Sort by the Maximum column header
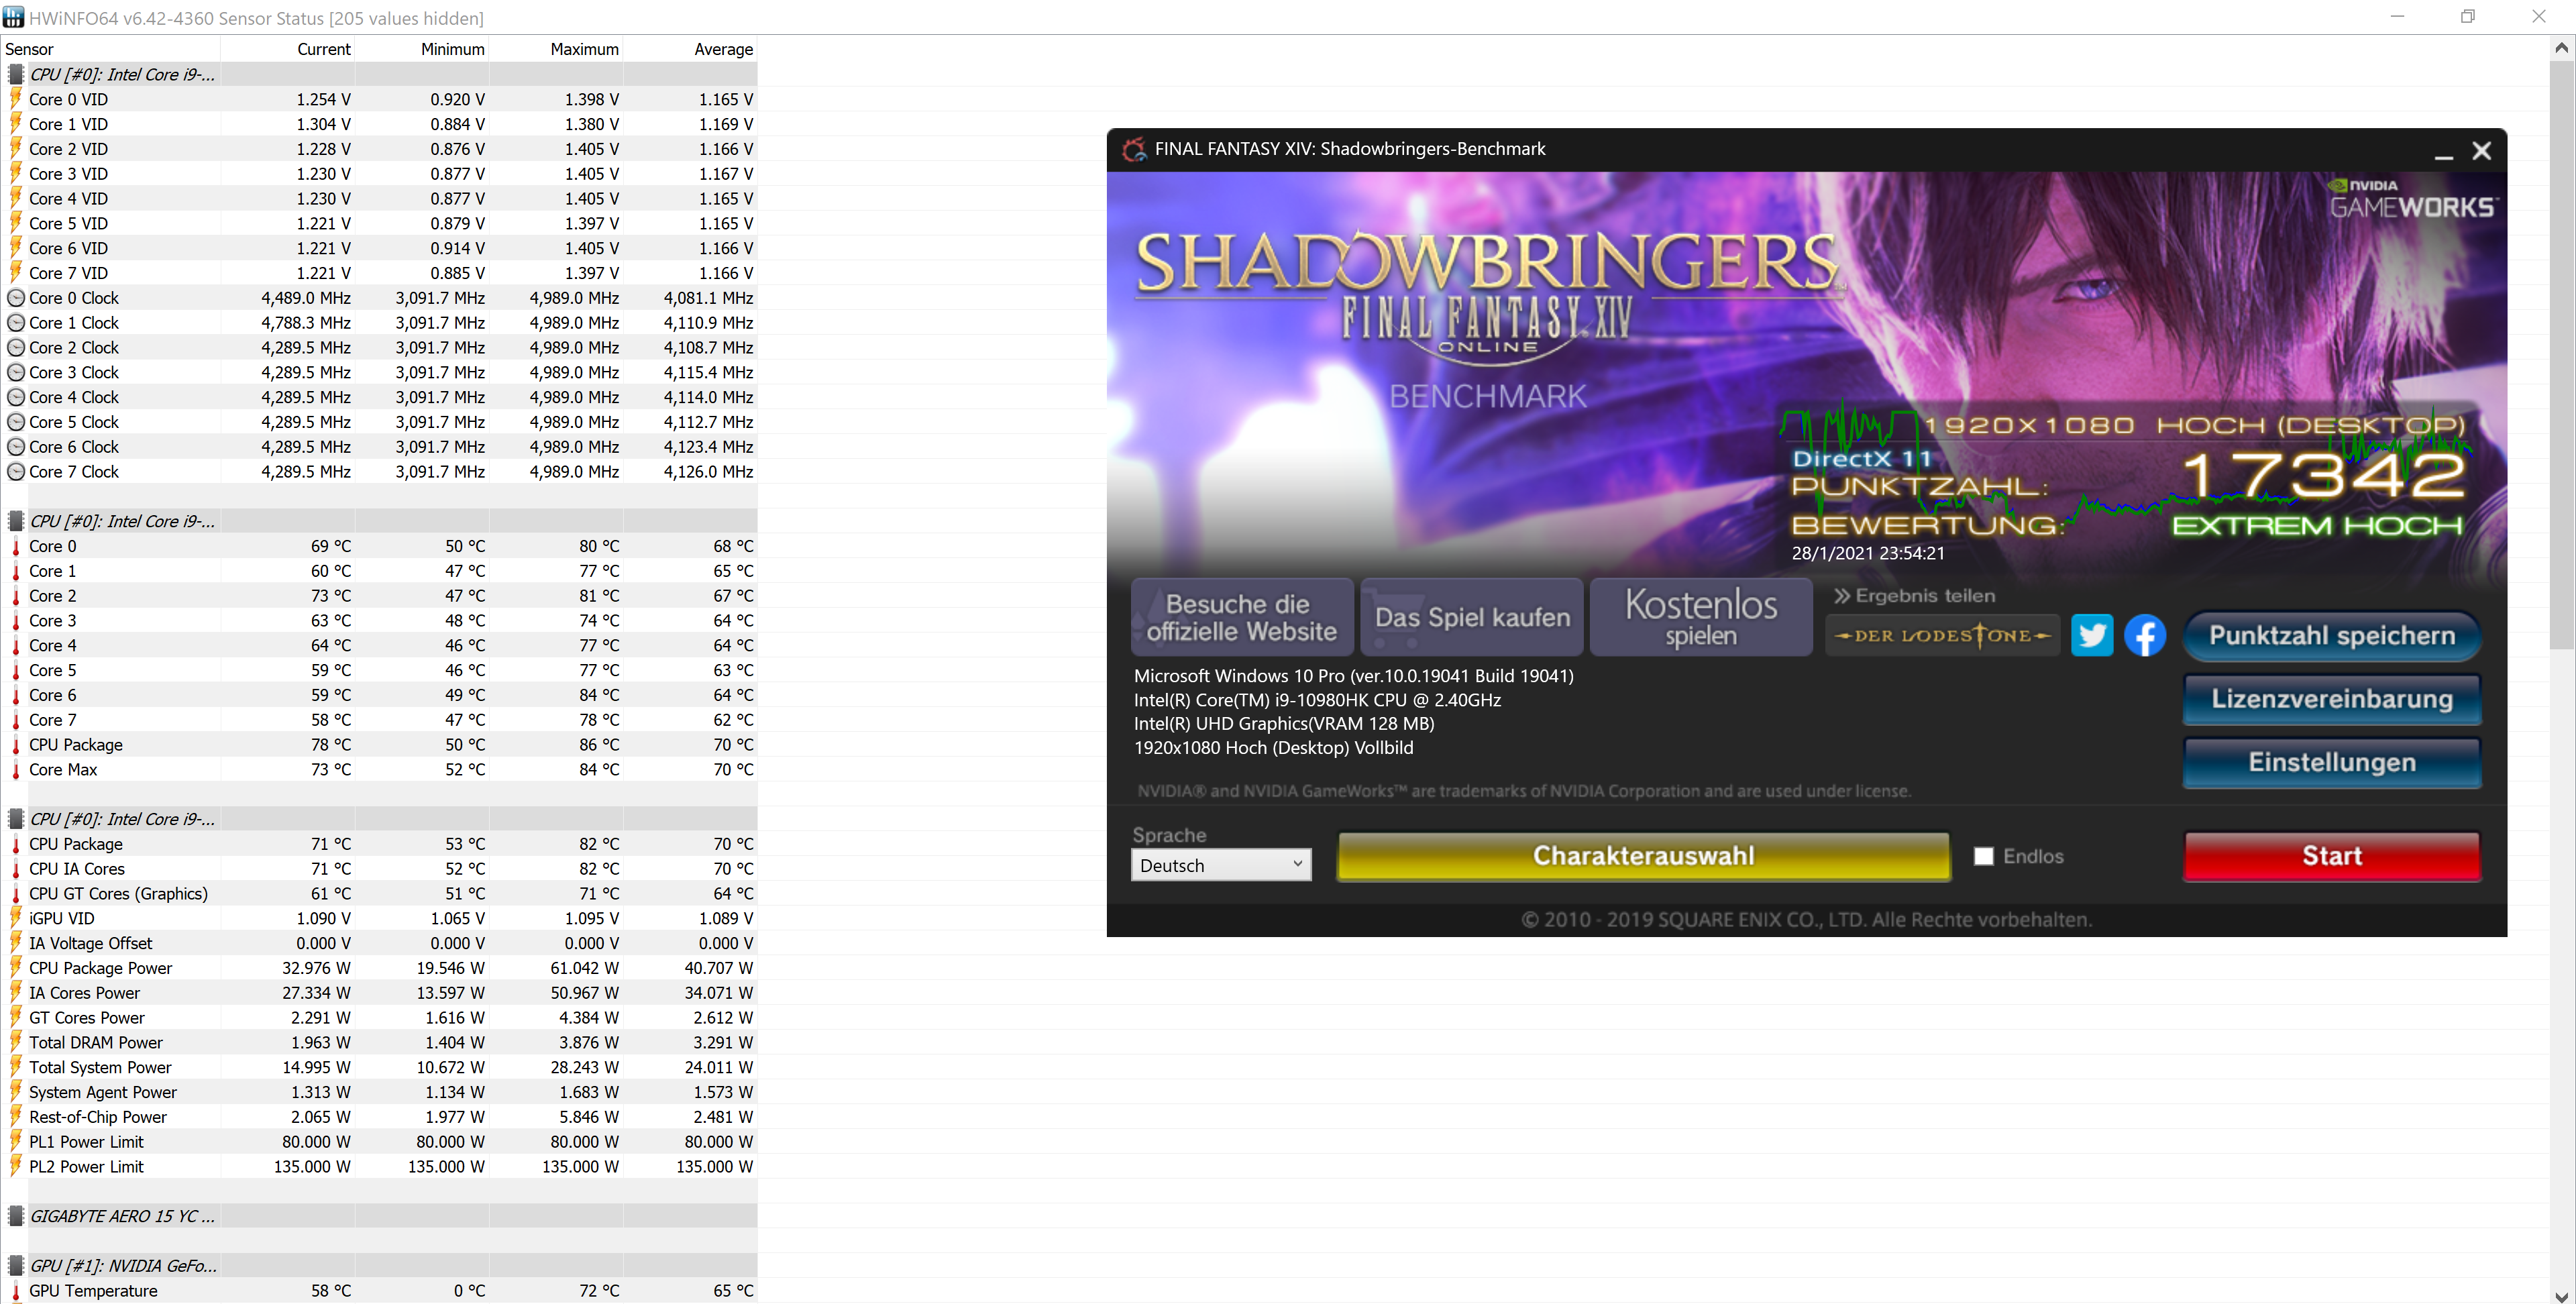 pyautogui.click(x=556, y=49)
